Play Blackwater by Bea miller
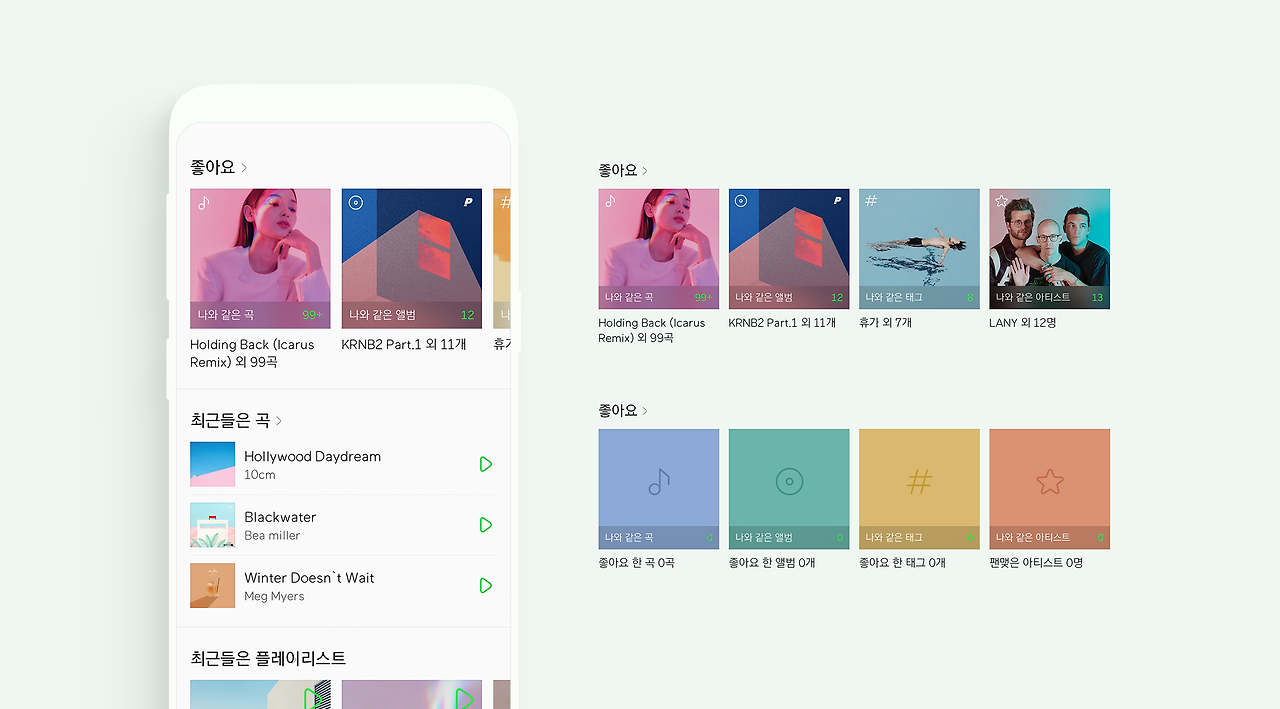Viewport: 1280px width, 709px height. [486, 524]
